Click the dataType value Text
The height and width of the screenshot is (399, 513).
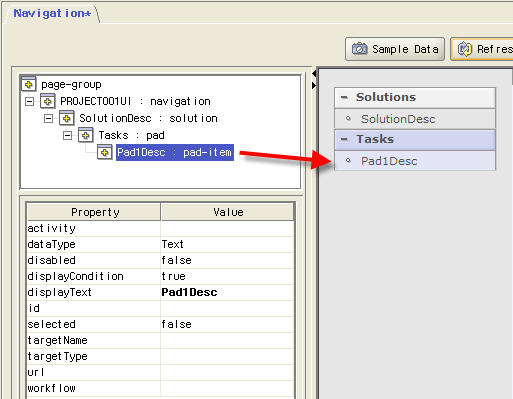(228, 244)
